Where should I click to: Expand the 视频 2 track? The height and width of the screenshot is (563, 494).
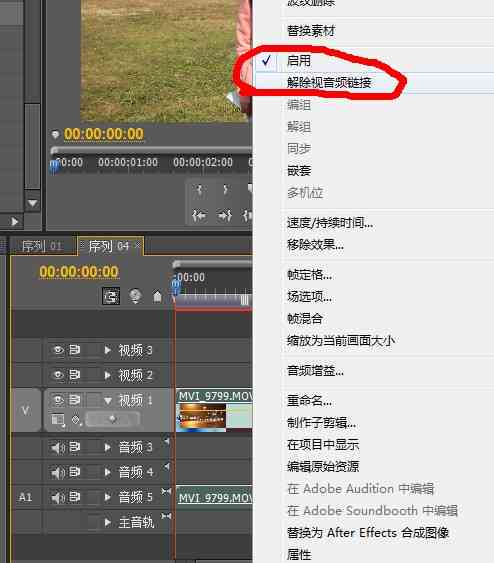[x=107, y=375]
